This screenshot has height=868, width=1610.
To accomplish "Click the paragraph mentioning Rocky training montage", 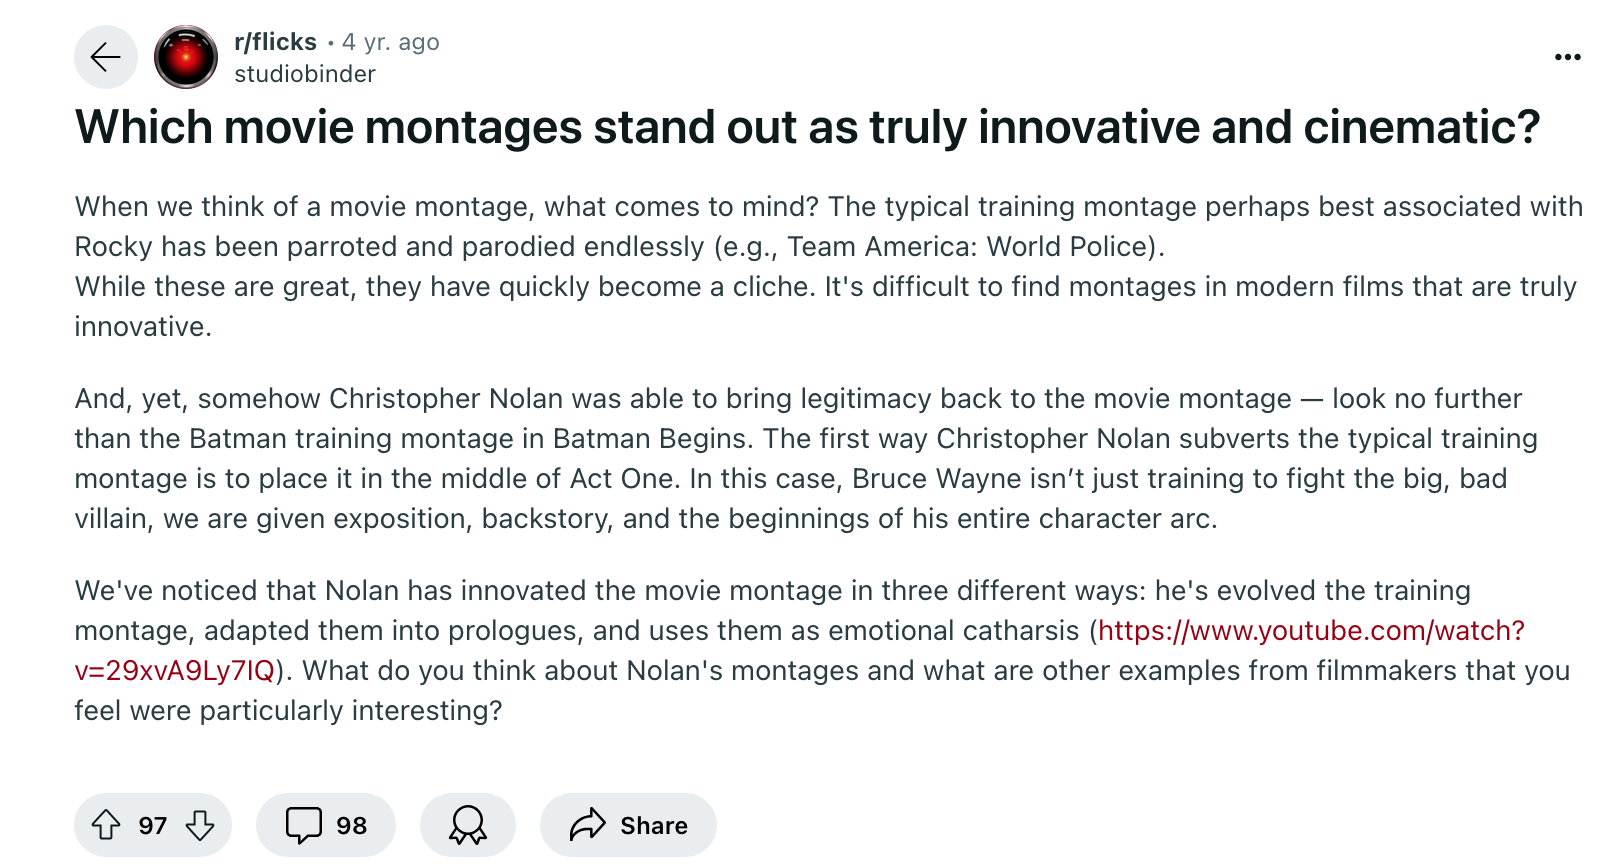I will [620, 227].
